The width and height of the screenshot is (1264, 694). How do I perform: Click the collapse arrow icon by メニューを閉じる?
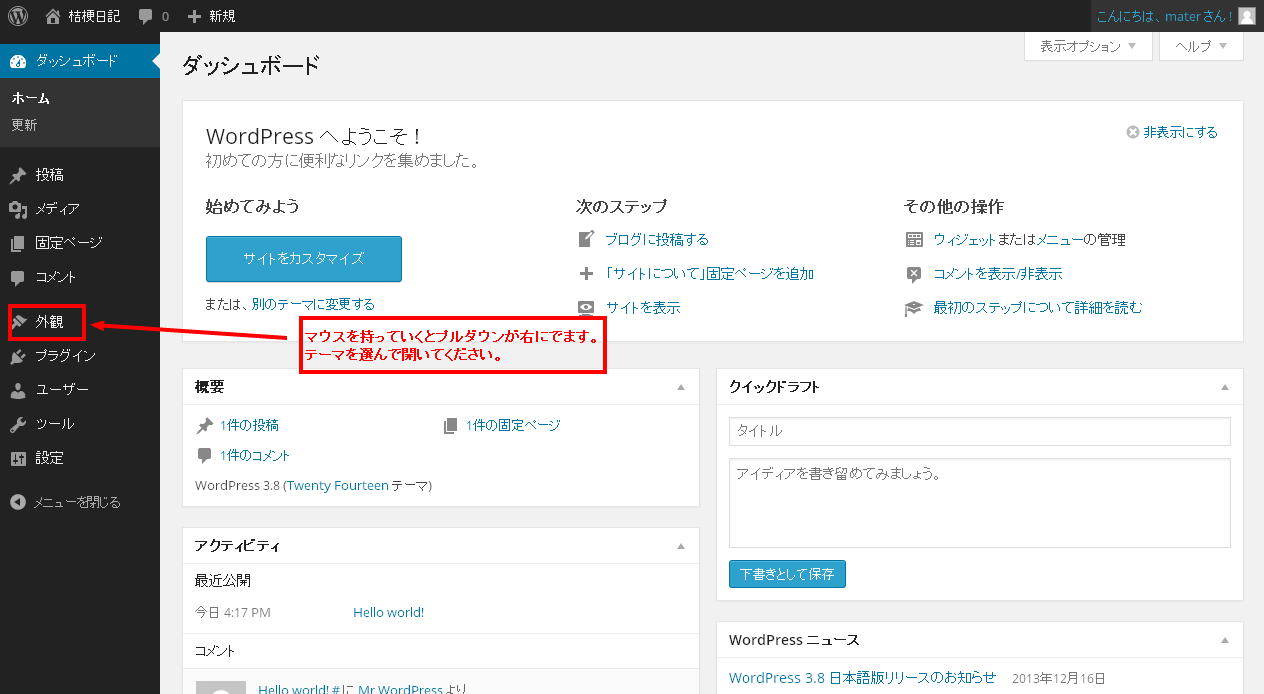coord(18,502)
